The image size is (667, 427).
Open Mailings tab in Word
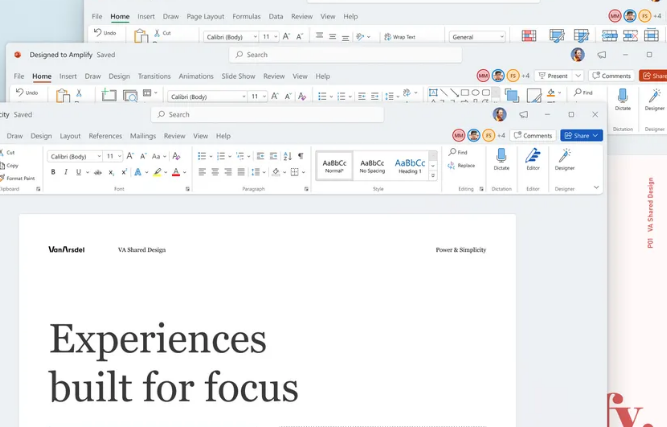(143, 136)
